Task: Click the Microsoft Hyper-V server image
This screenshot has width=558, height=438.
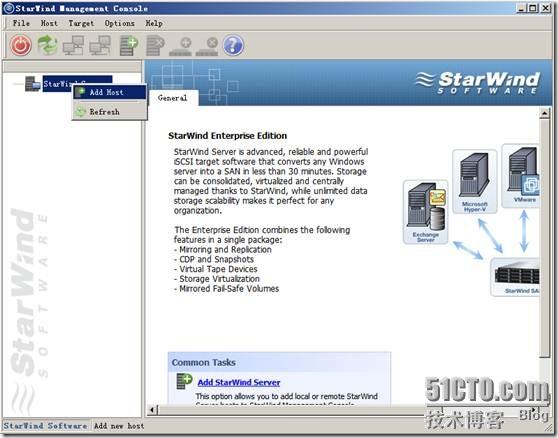Action: [474, 182]
